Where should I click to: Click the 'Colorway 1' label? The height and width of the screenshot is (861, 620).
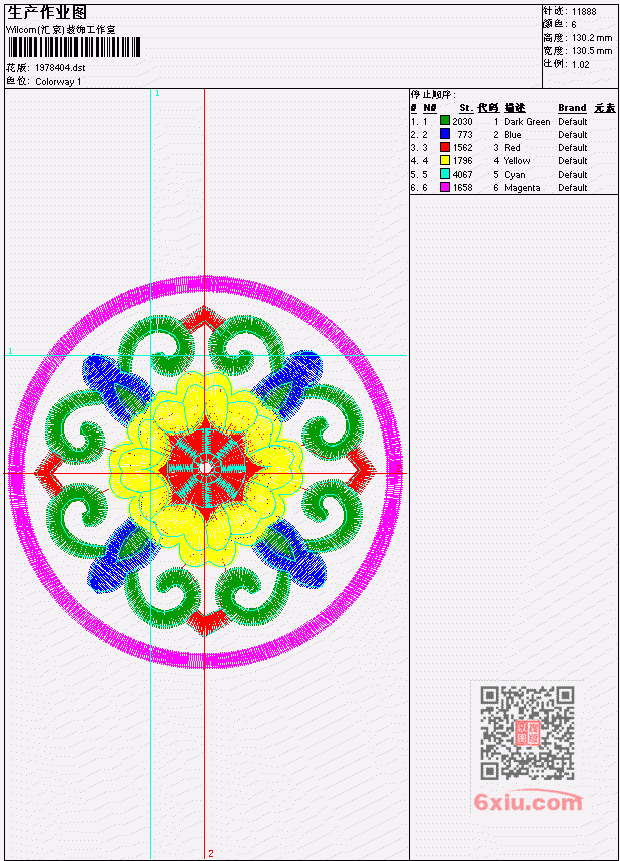click(x=58, y=82)
